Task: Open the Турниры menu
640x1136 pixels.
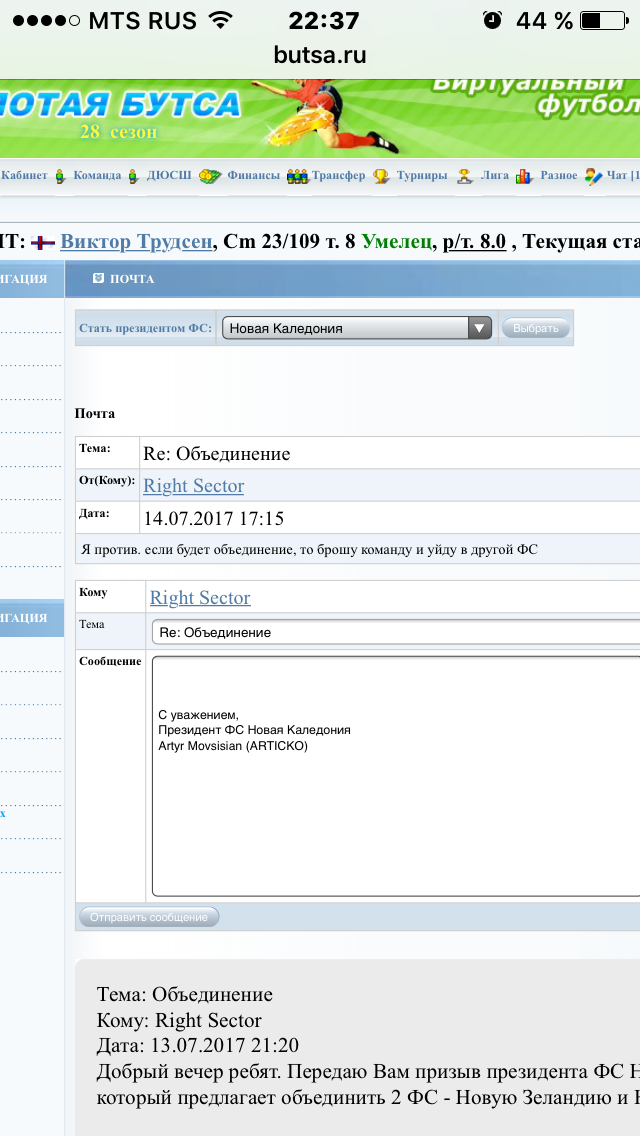Action: click(x=421, y=176)
